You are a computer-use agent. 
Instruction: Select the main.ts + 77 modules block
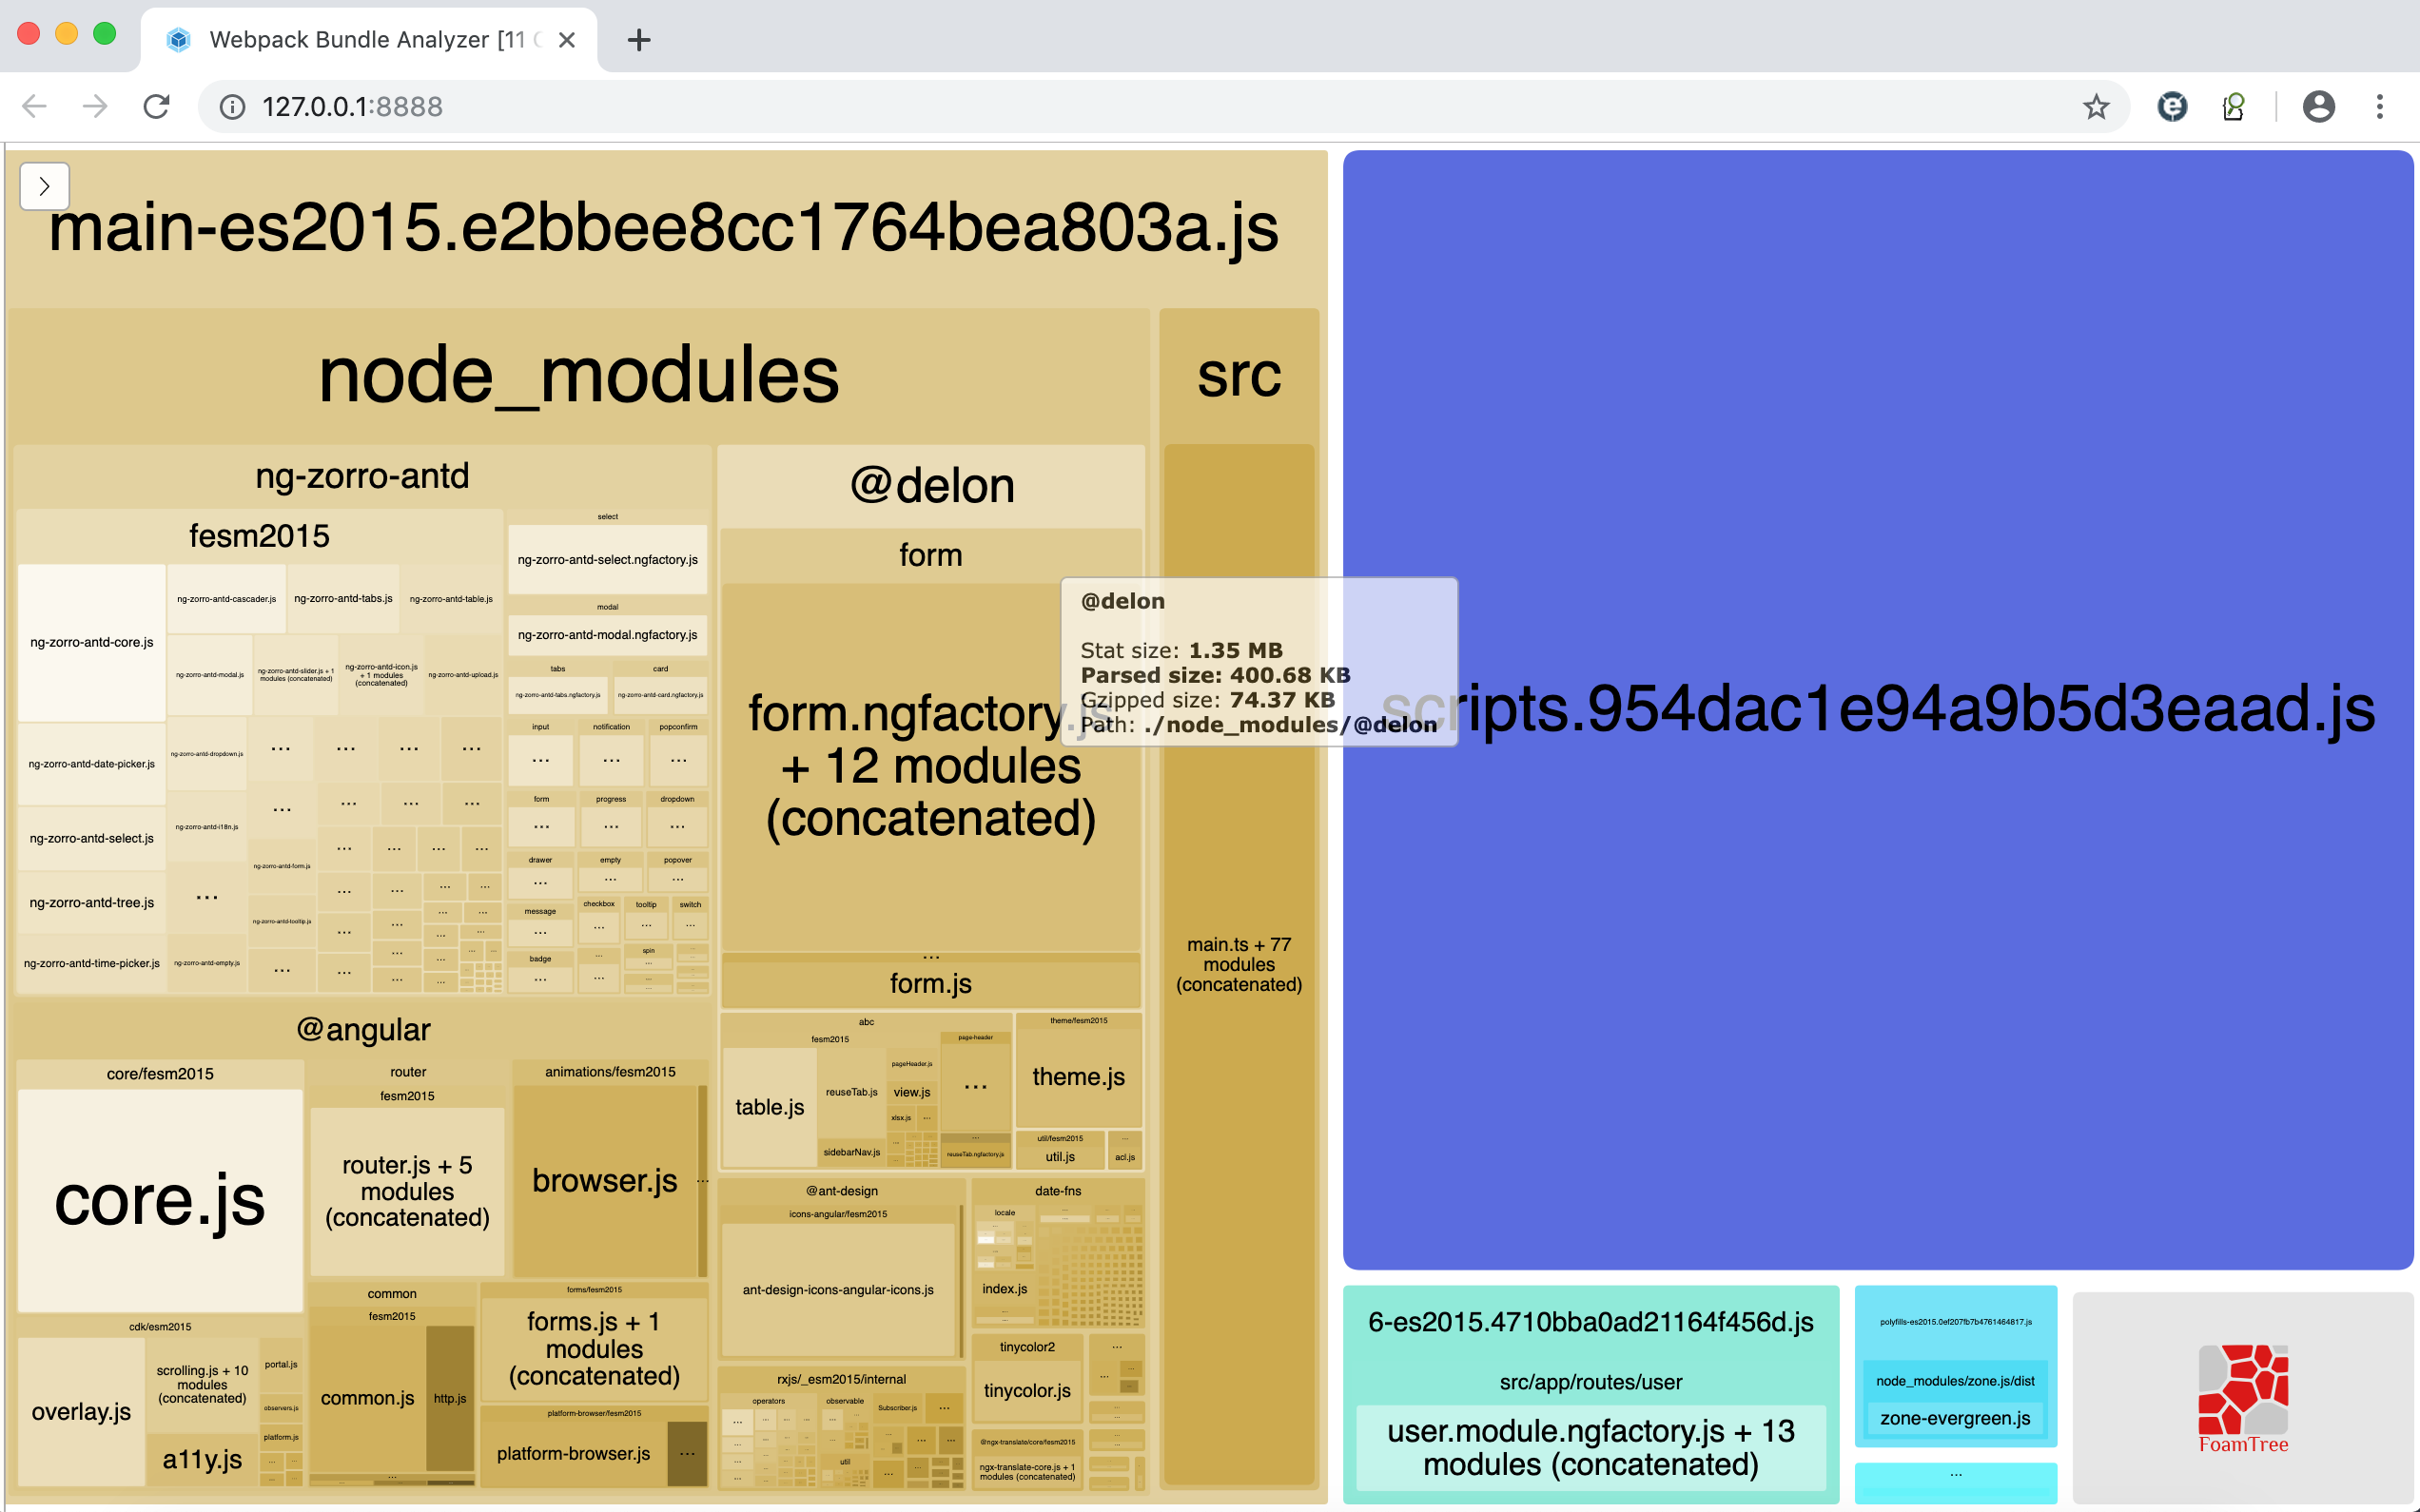[x=1239, y=964]
